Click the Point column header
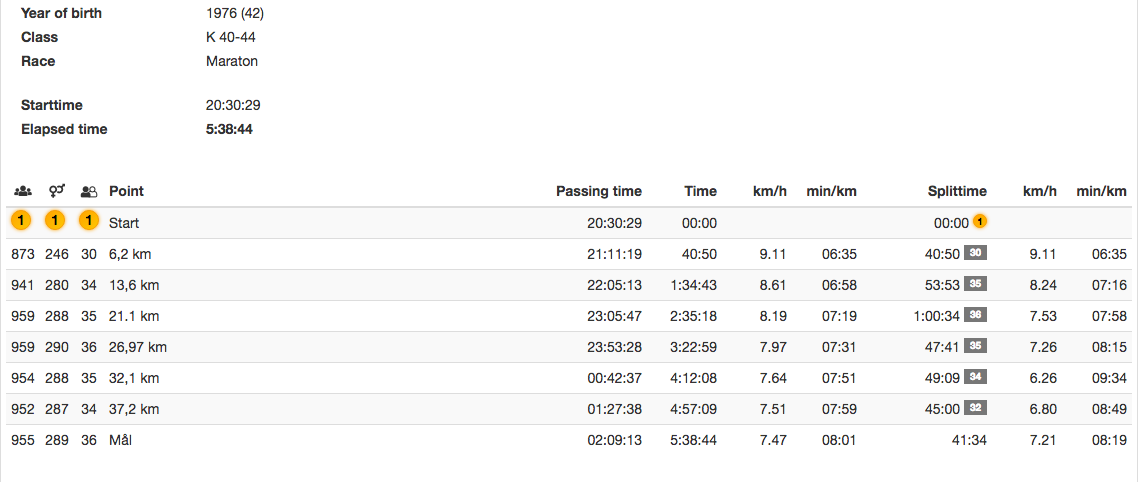The height and width of the screenshot is (482, 1138). coord(126,191)
